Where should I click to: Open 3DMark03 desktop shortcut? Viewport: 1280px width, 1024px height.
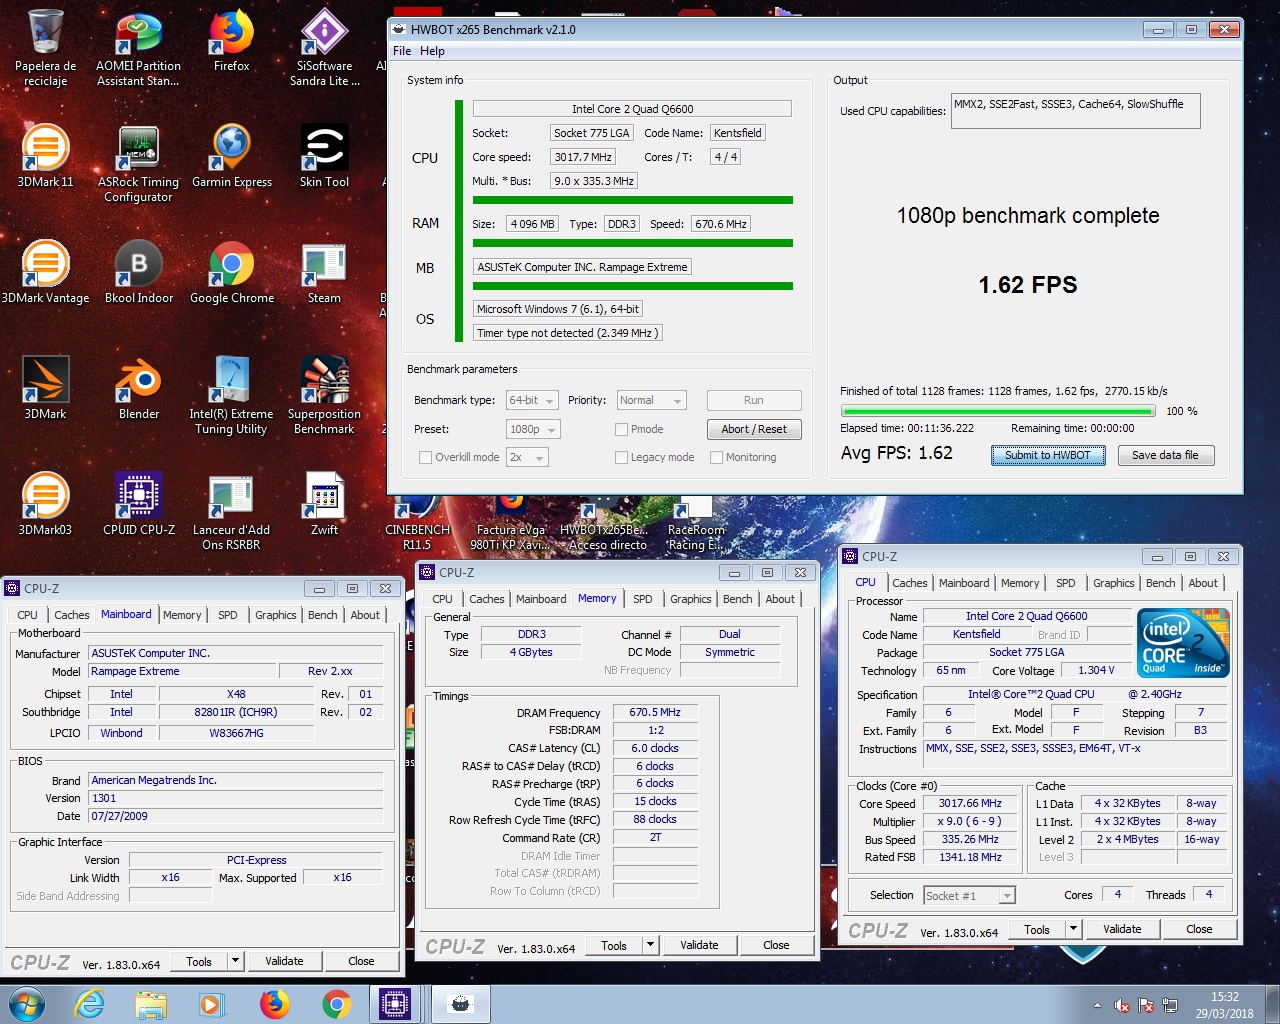coord(46,505)
